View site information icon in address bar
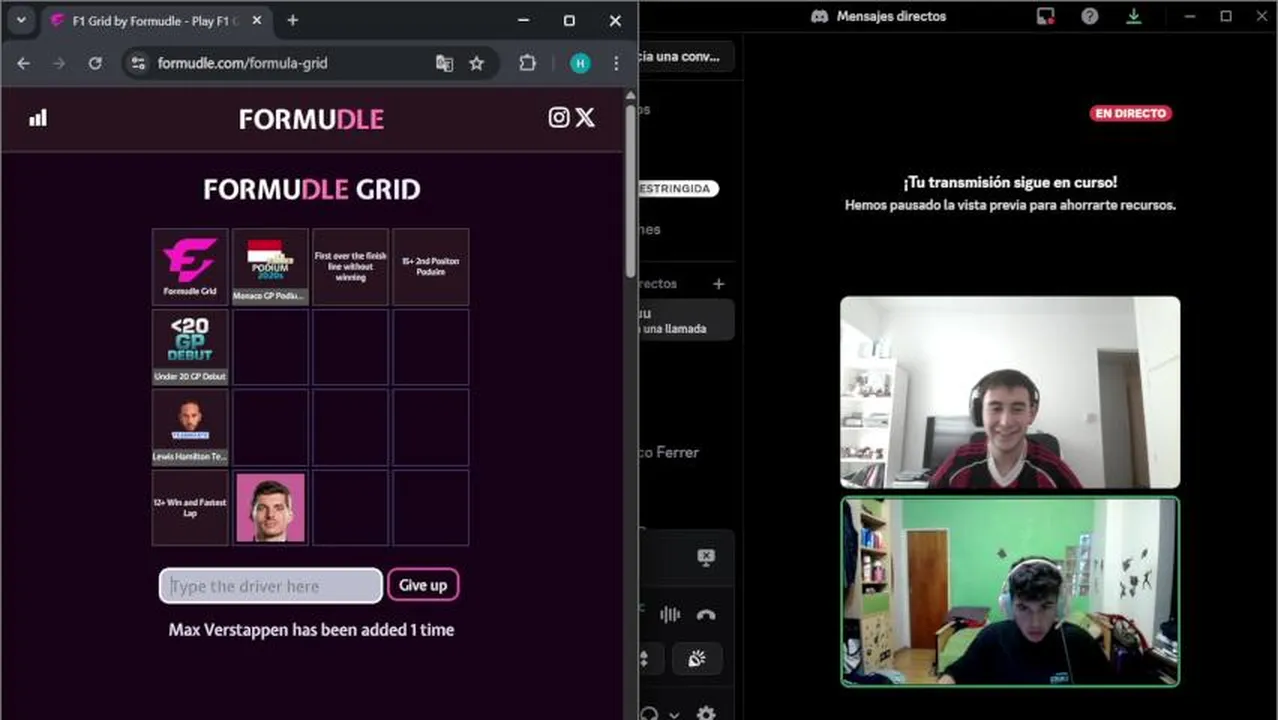The height and width of the screenshot is (720, 1278). (139, 63)
